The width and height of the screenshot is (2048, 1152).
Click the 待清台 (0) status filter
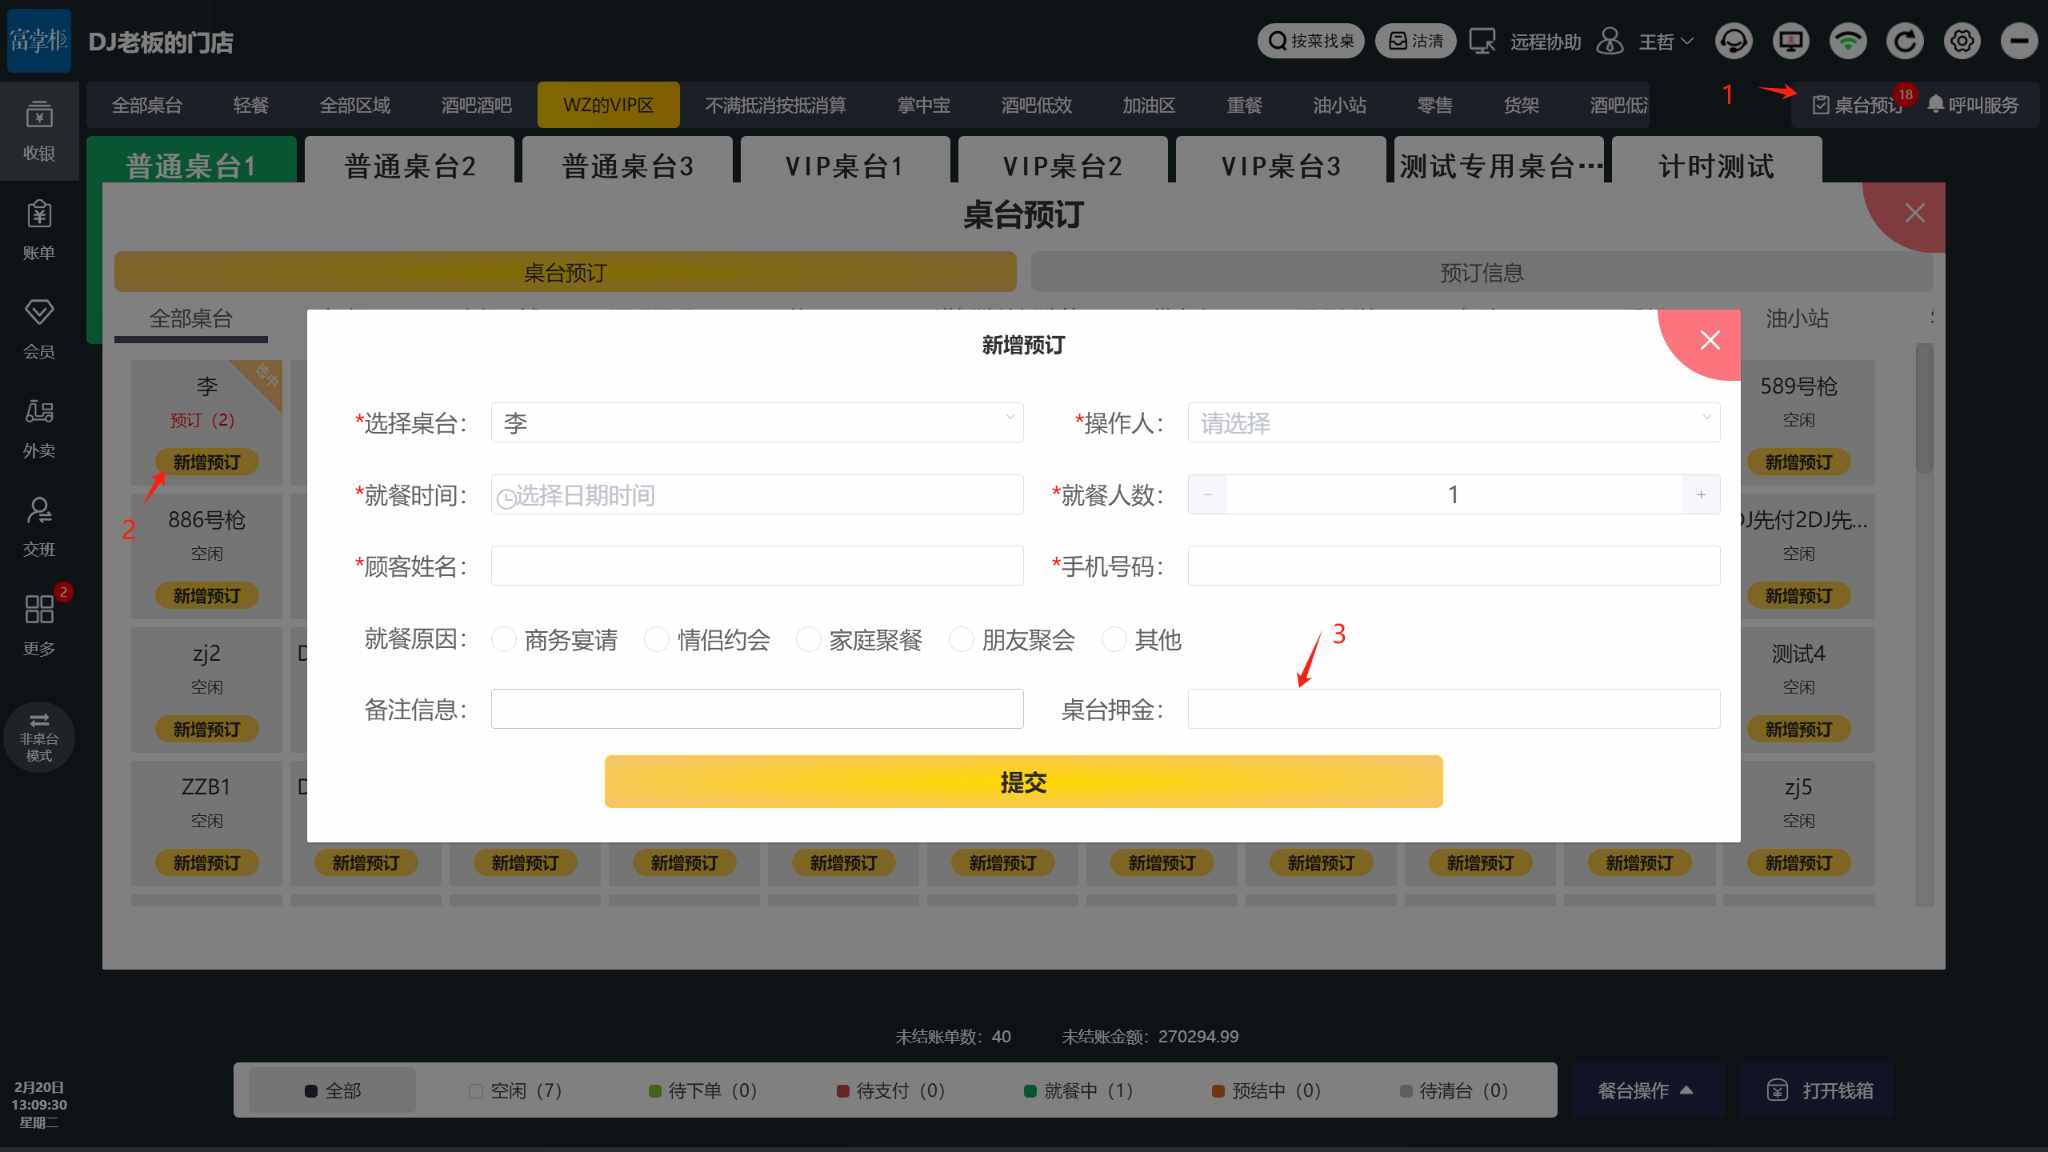(1454, 1090)
